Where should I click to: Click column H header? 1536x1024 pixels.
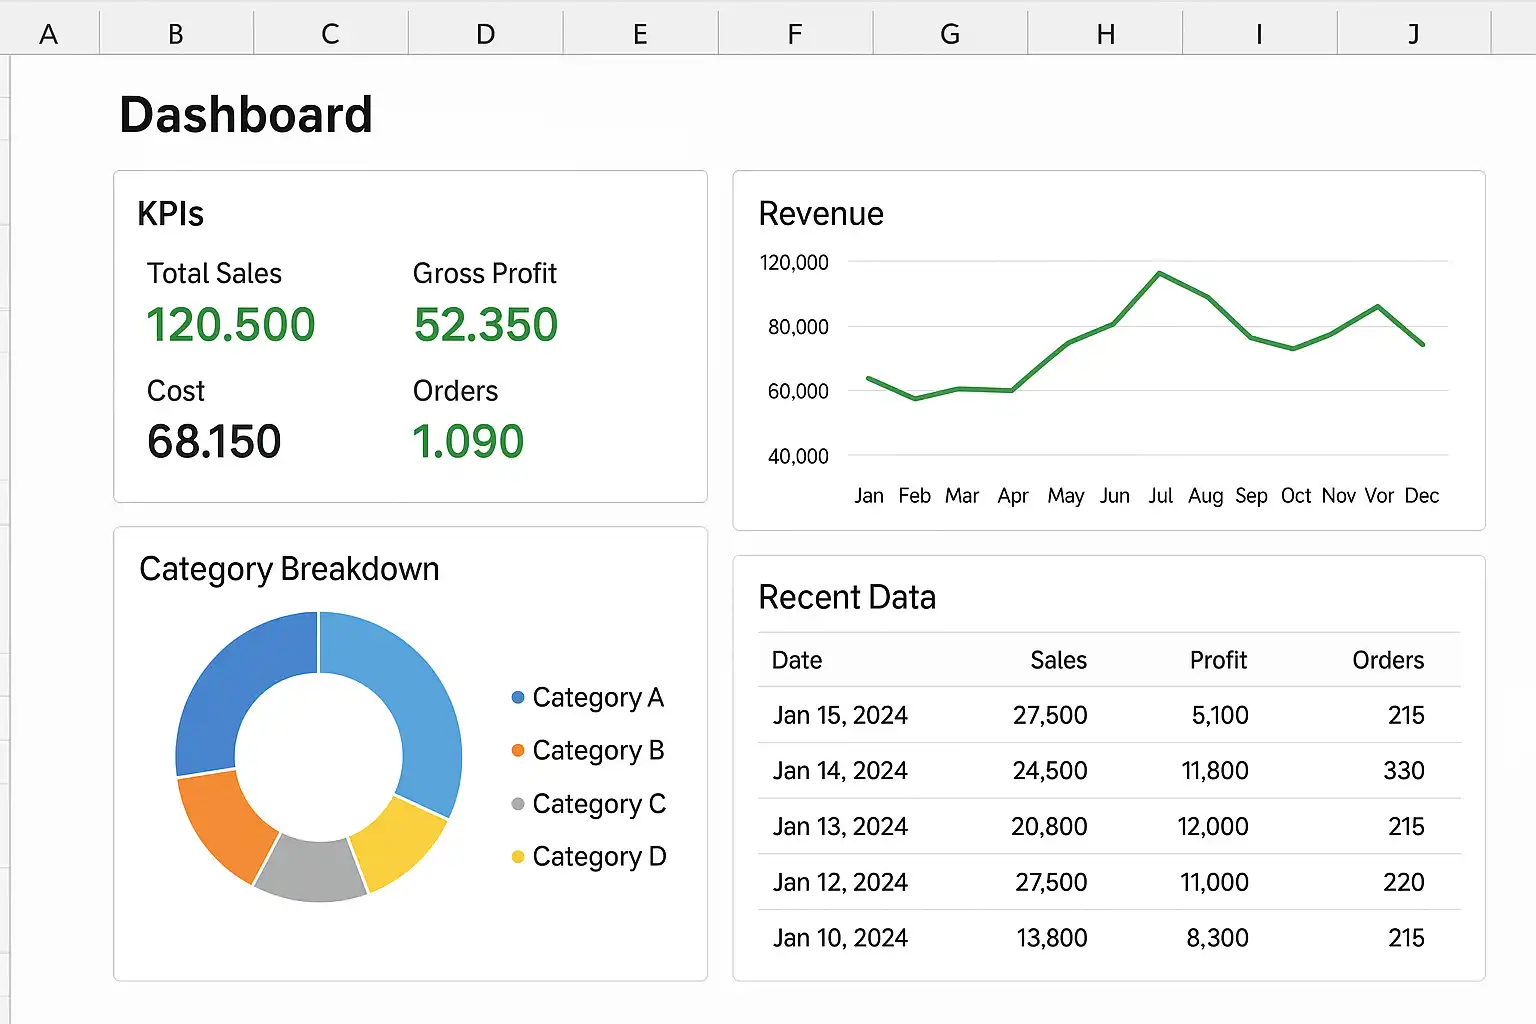[1105, 34]
